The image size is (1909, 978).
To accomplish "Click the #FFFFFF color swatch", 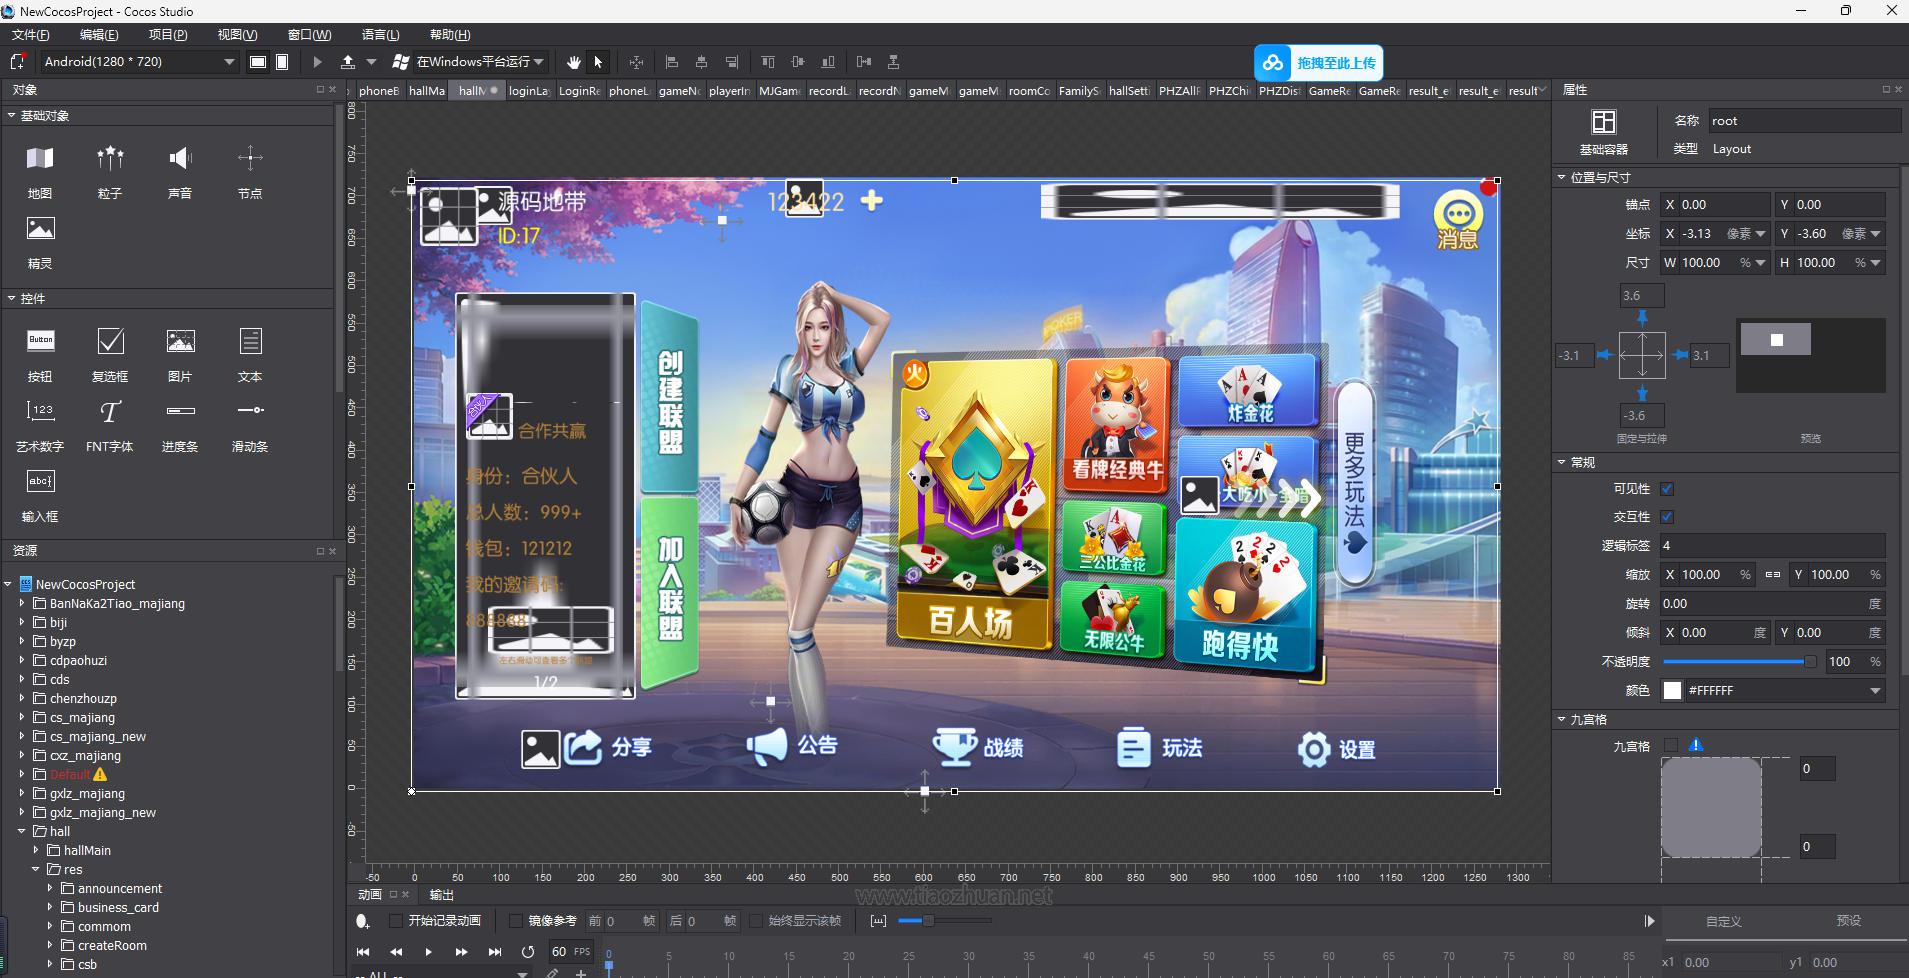I will (1672, 691).
